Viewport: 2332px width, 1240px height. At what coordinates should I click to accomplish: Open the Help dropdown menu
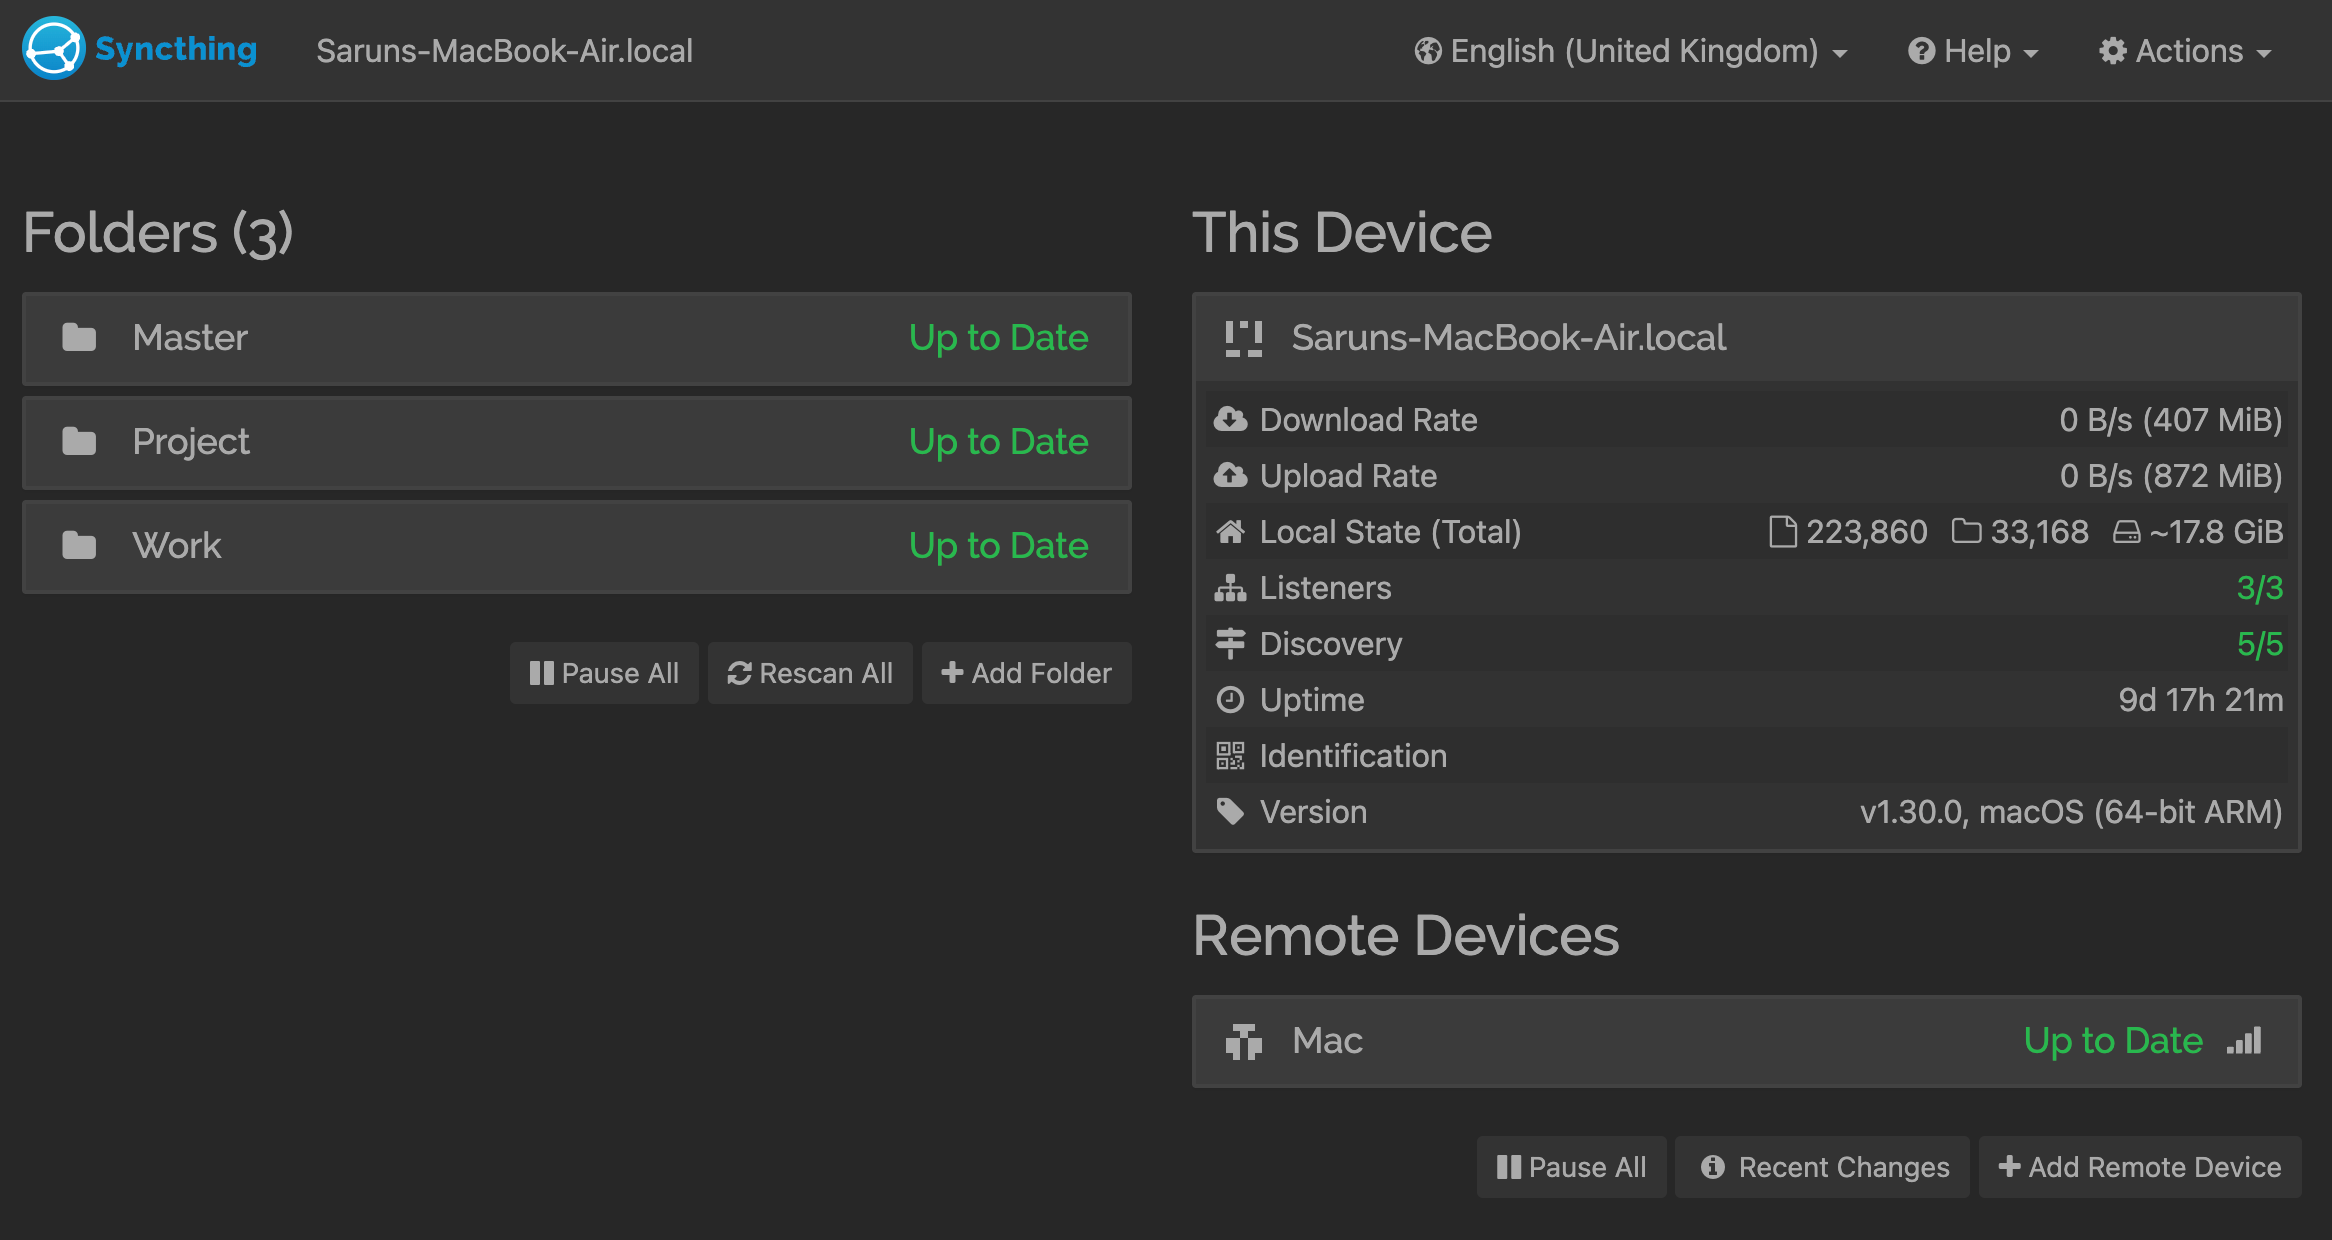coord(1973,51)
